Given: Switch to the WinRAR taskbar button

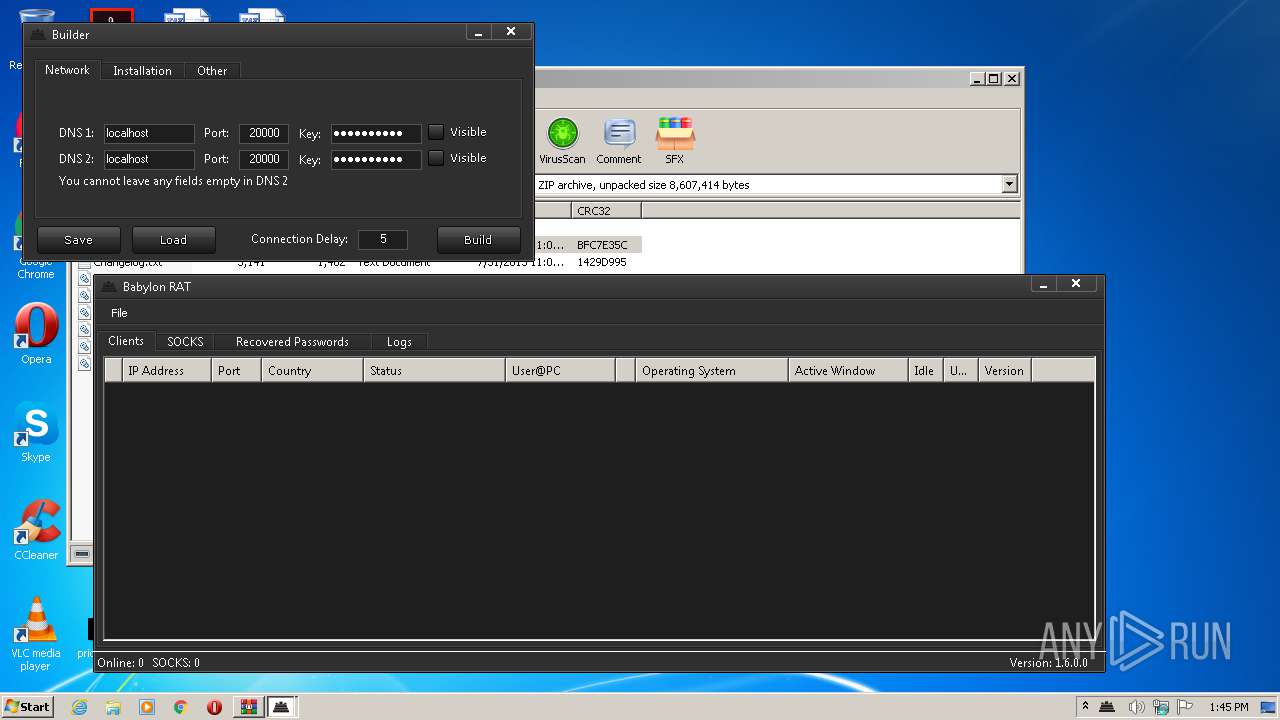Looking at the screenshot, I should [248, 707].
